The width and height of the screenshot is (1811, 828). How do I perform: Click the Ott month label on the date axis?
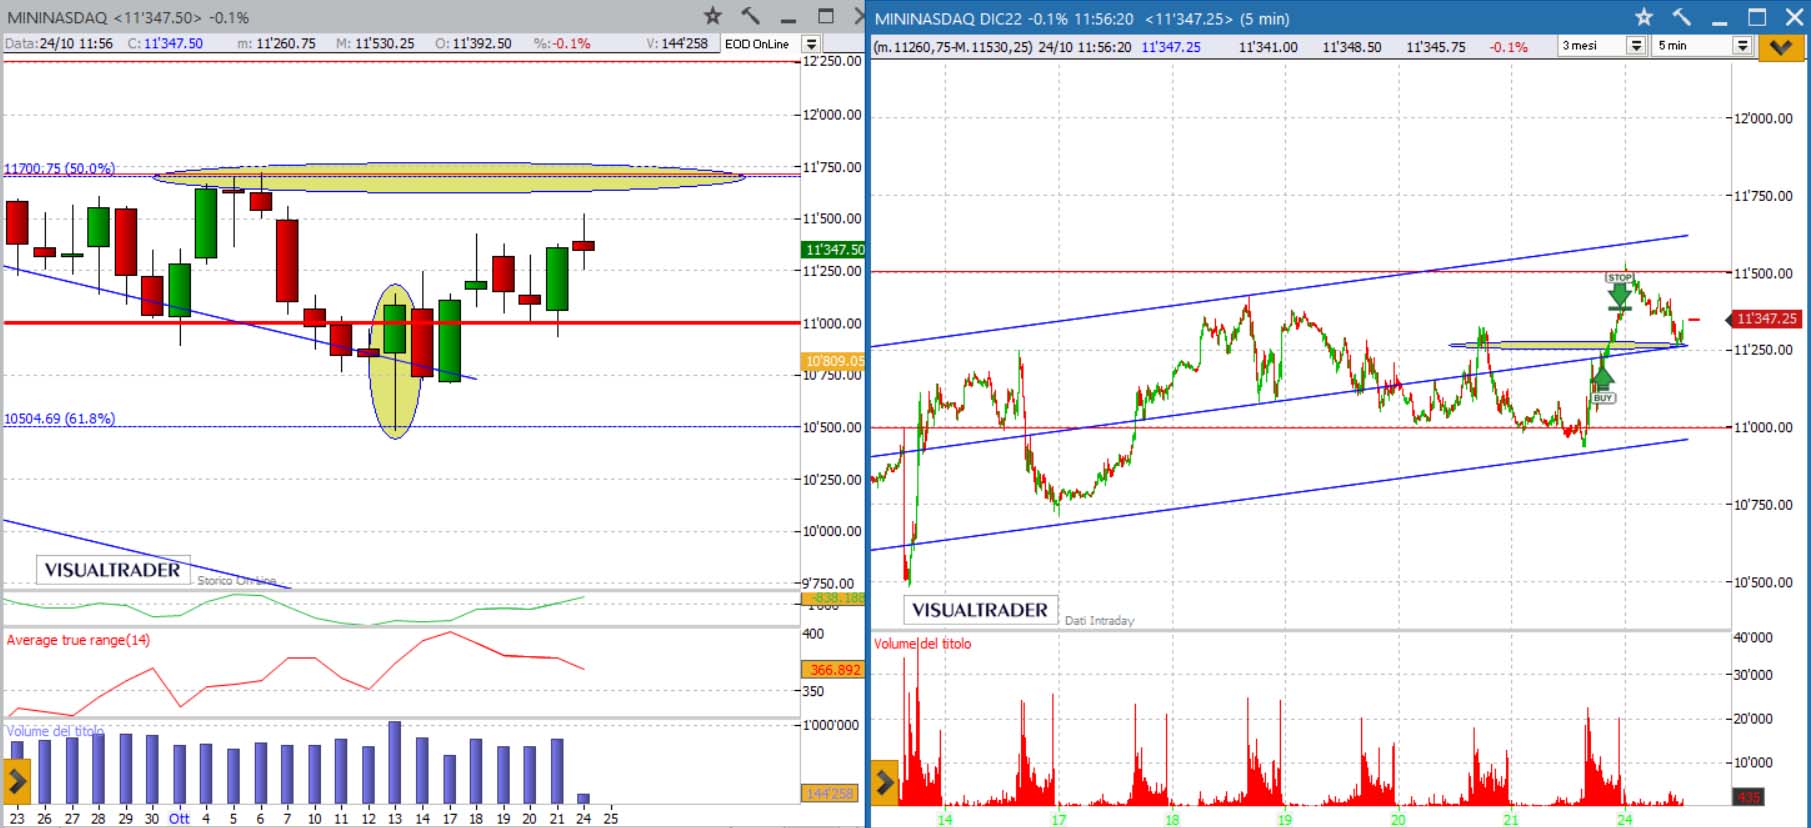tap(179, 818)
